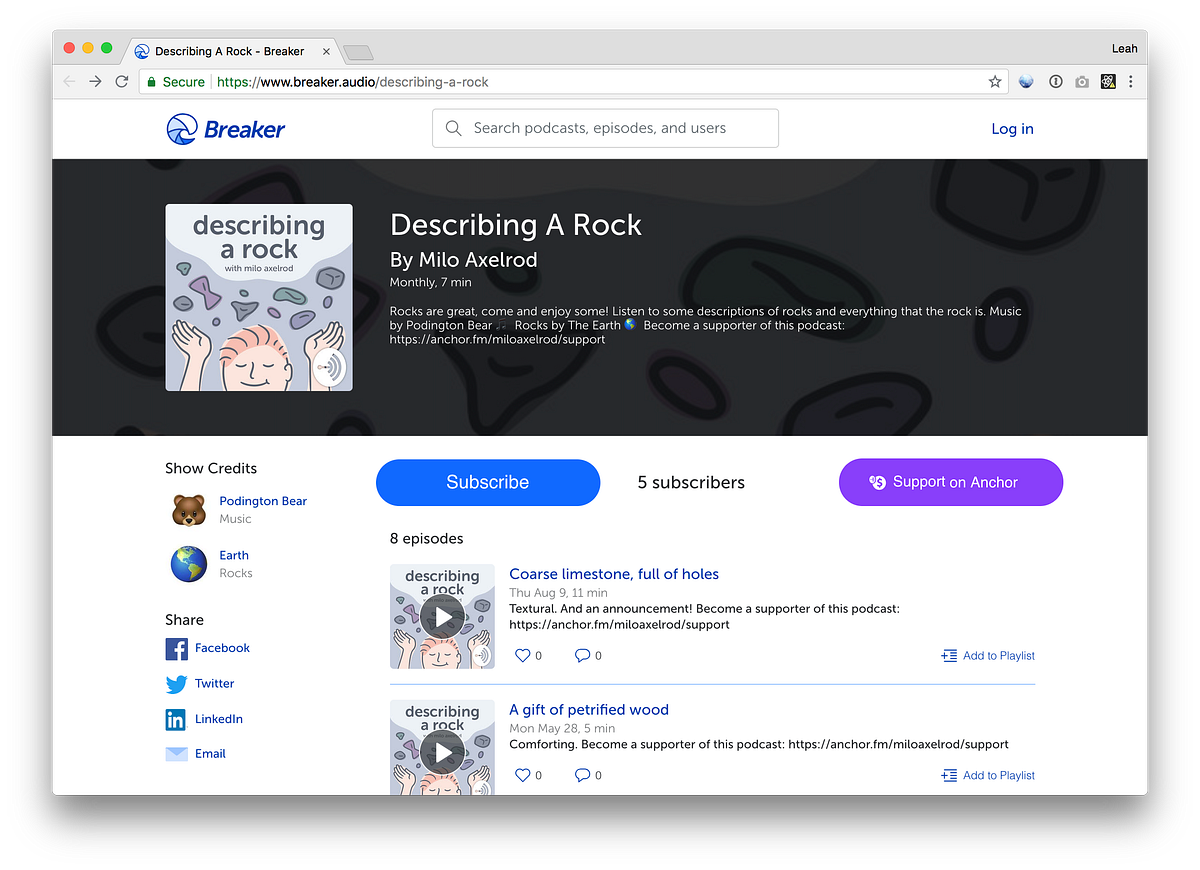Screen dimensions: 1200x870
Task: Play the "Coarse limestone" episode
Action: (442, 617)
